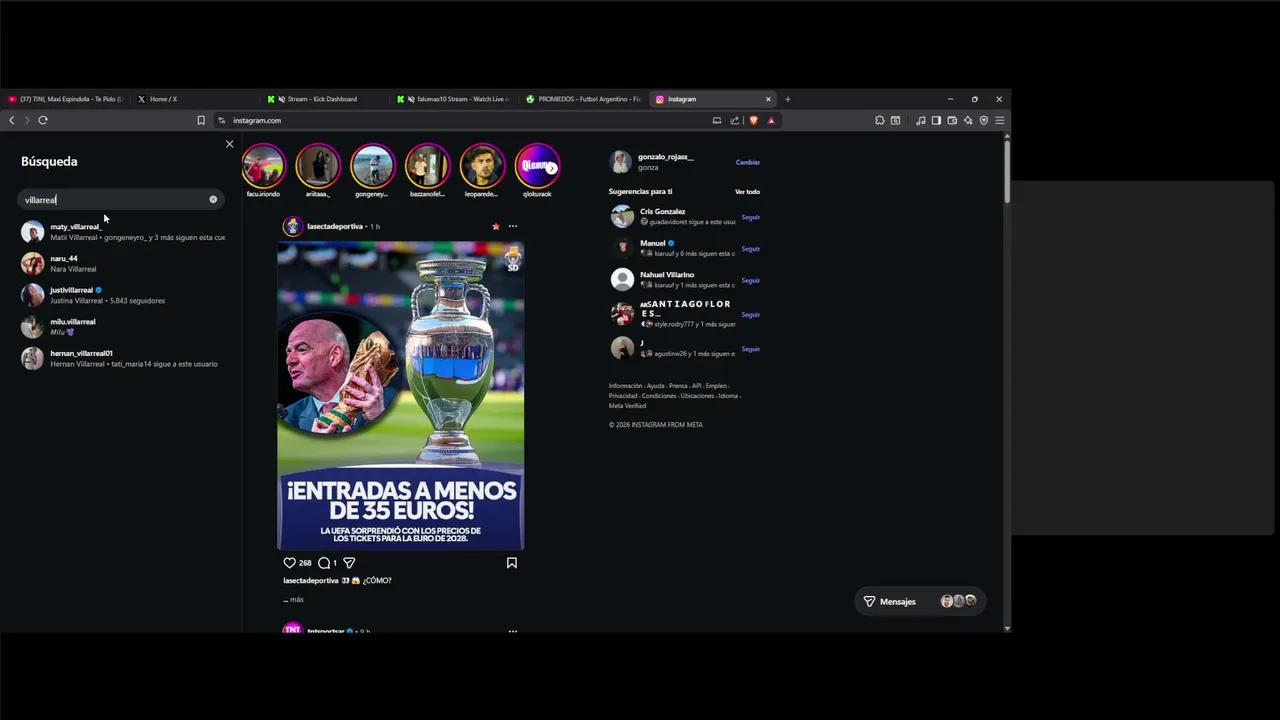Open the Mensajes floating panel

pos(920,601)
